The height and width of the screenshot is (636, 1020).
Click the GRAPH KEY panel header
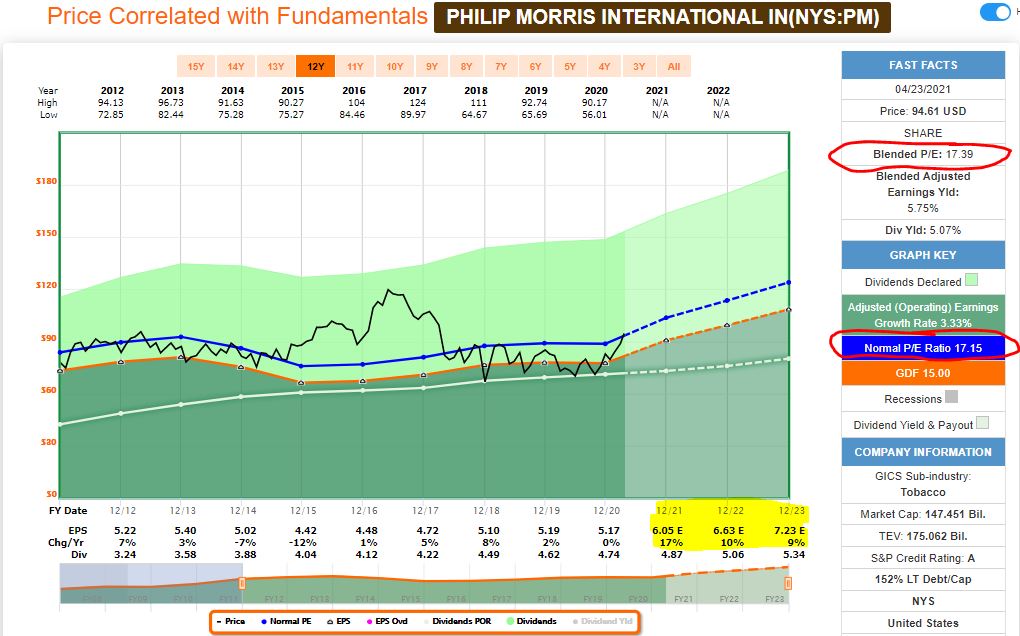pyautogui.click(x=923, y=255)
